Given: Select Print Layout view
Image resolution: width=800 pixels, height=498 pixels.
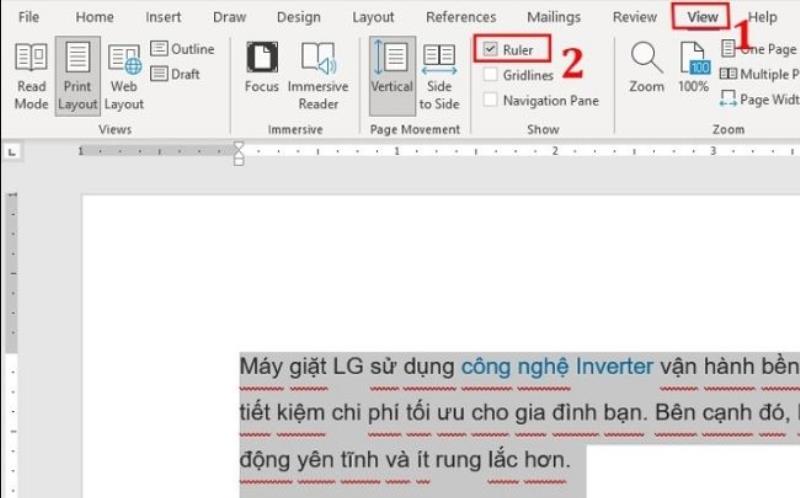Looking at the screenshot, I should coord(78,77).
